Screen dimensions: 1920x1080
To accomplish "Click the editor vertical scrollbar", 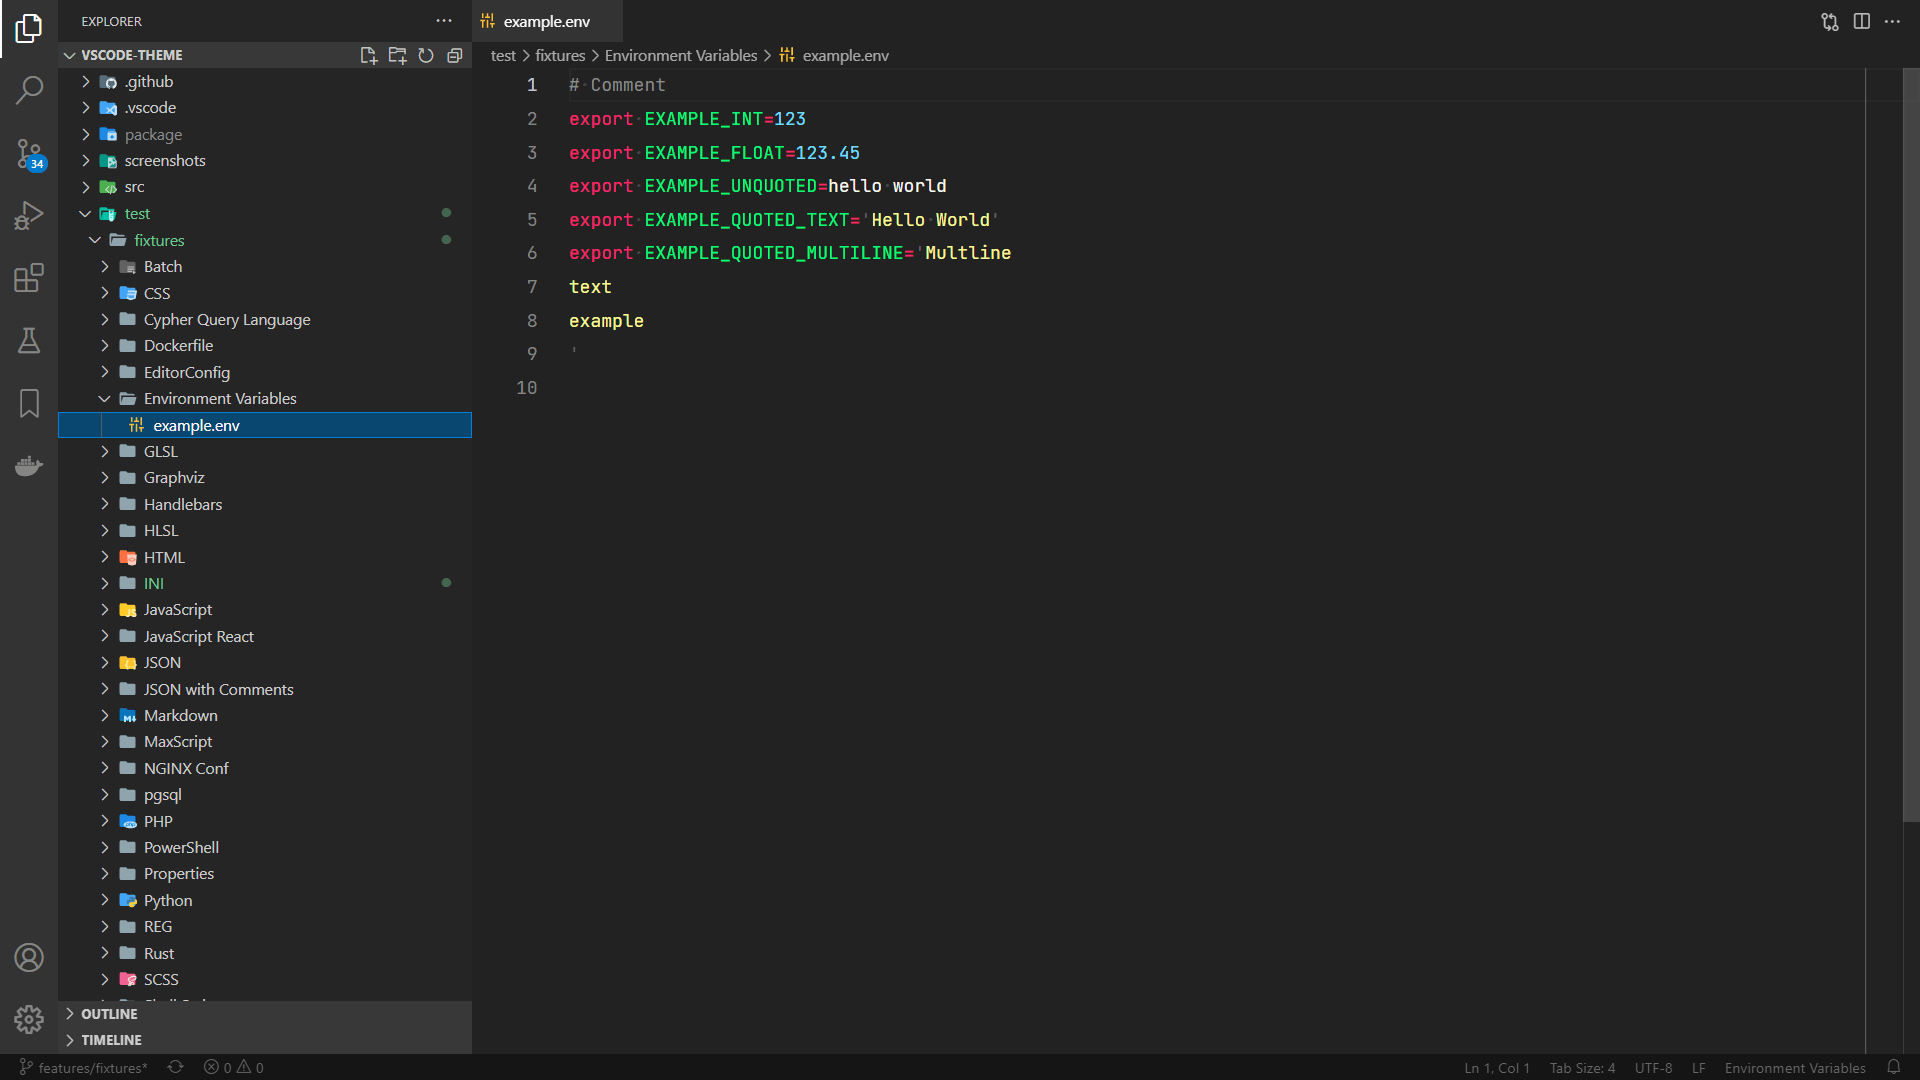I will 1910,445.
